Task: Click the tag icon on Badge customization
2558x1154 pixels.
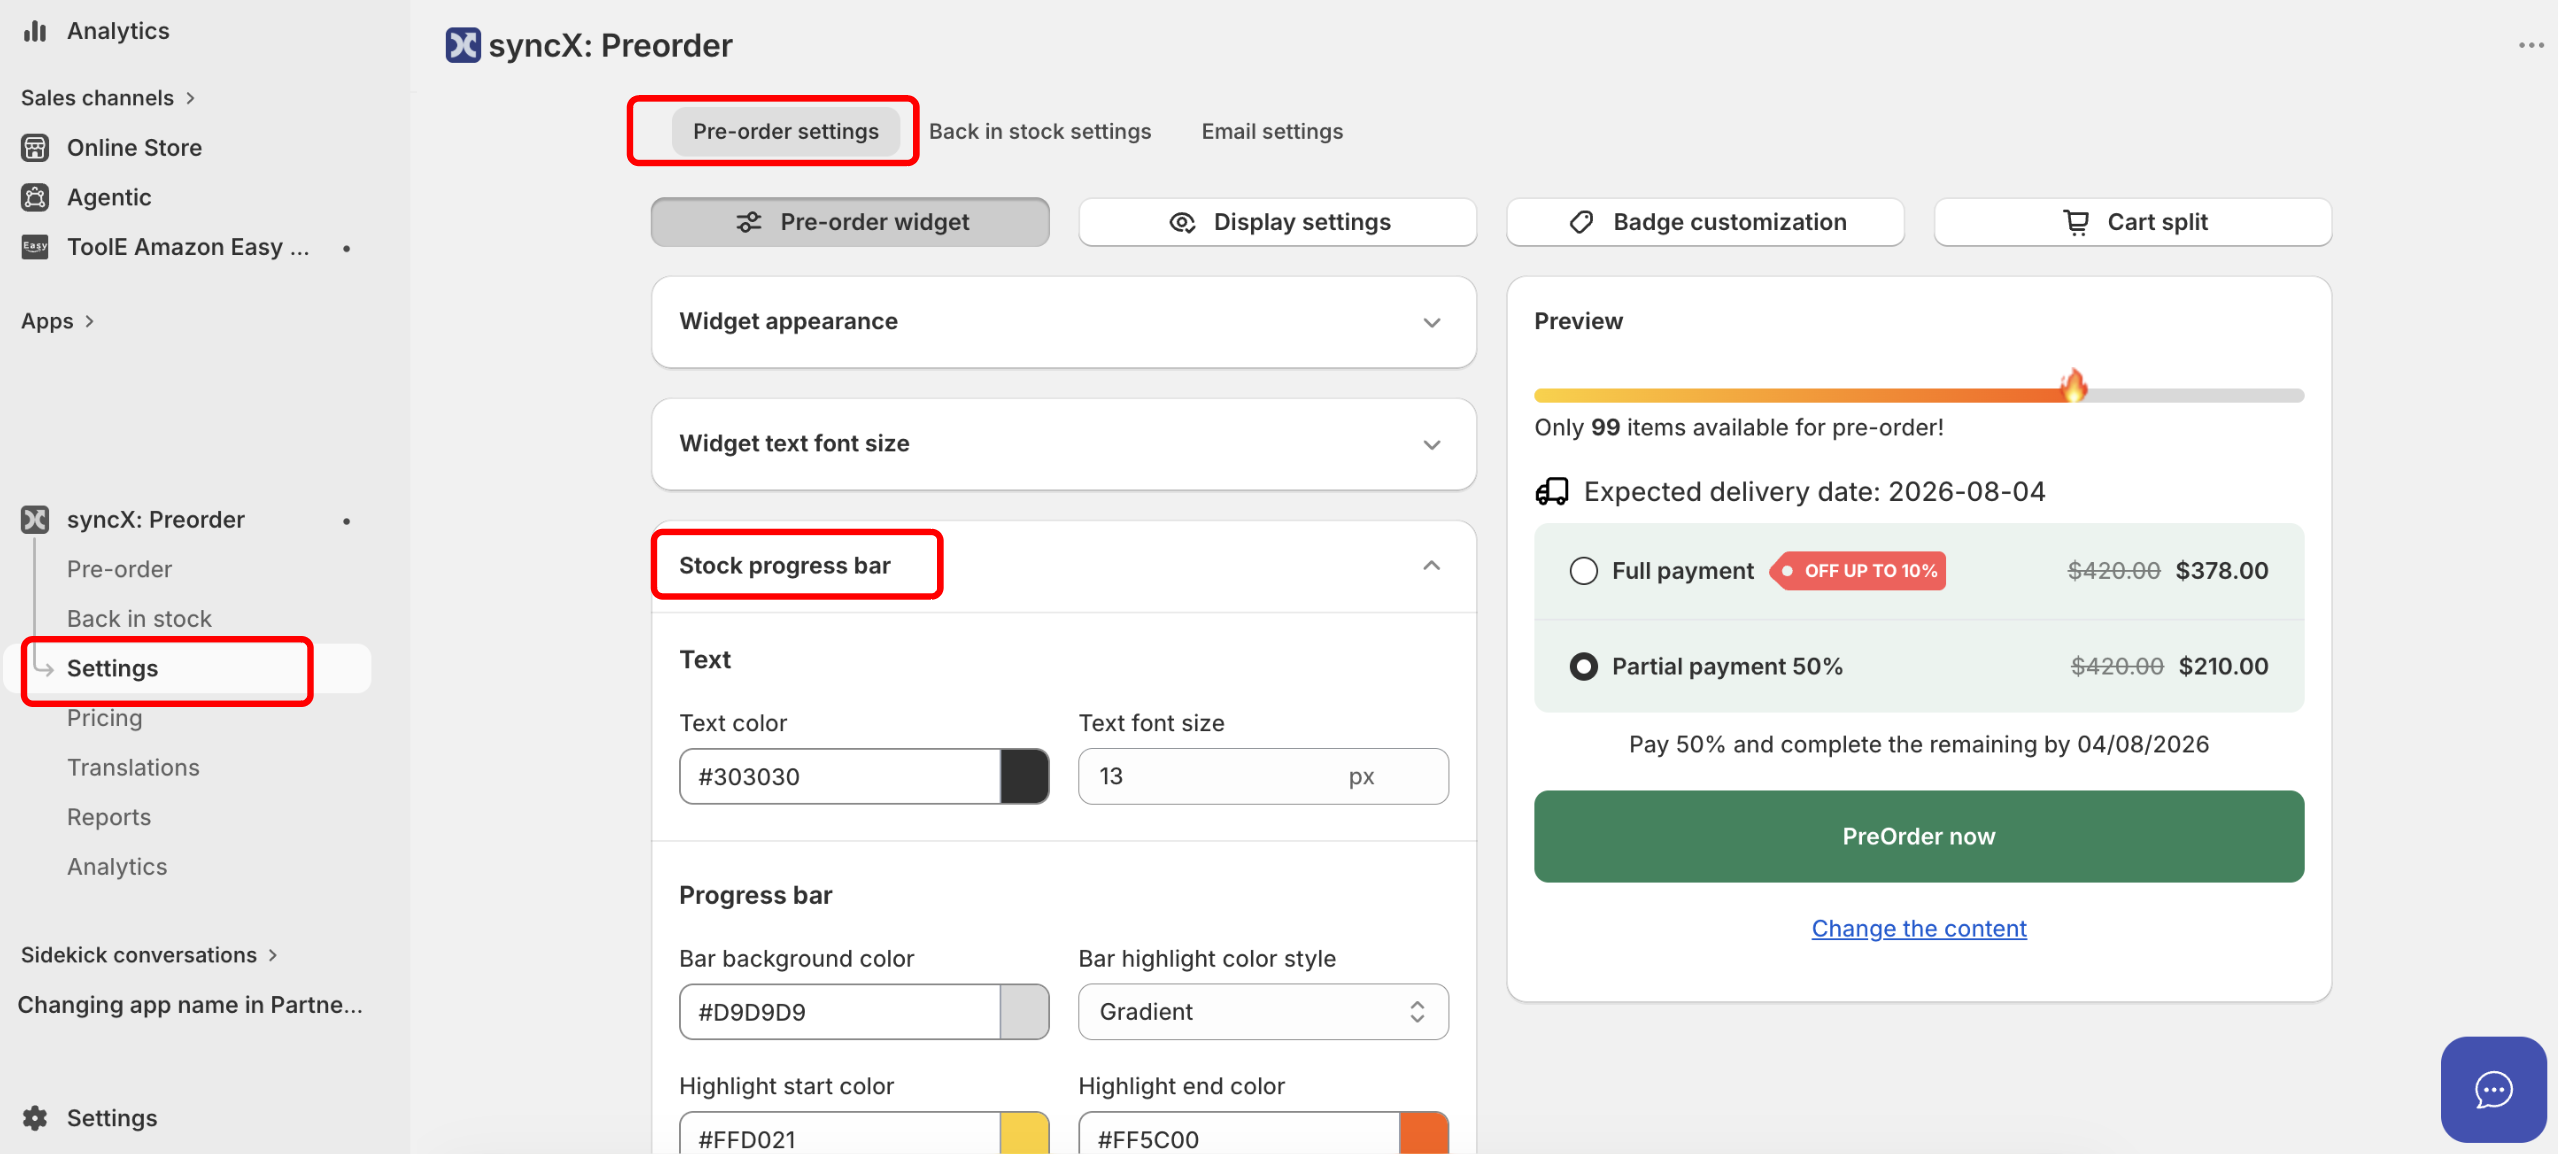Action: (1582, 222)
